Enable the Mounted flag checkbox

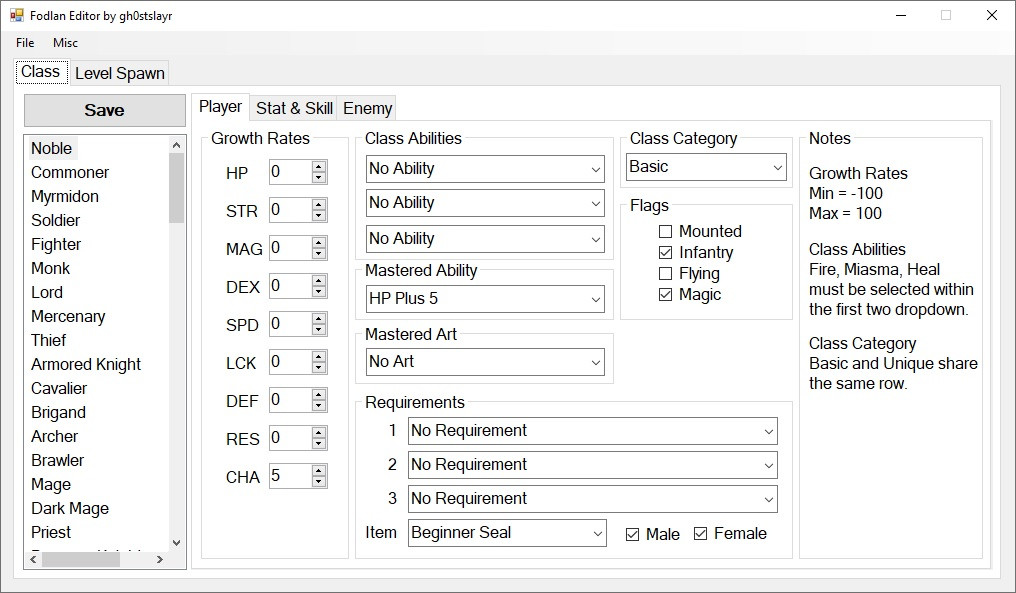coord(666,231)
